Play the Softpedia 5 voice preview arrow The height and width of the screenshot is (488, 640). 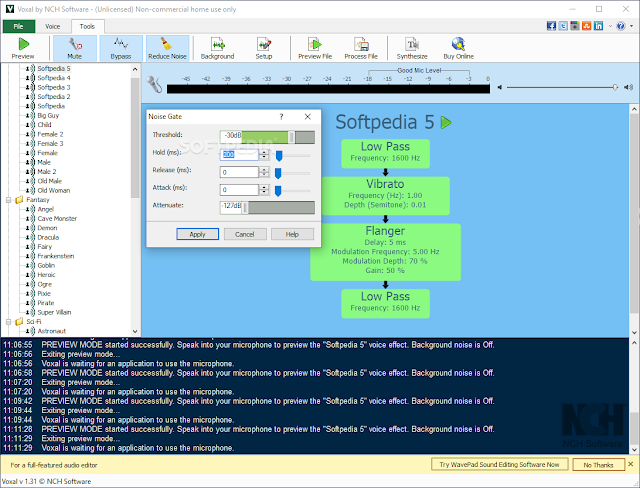446,122
